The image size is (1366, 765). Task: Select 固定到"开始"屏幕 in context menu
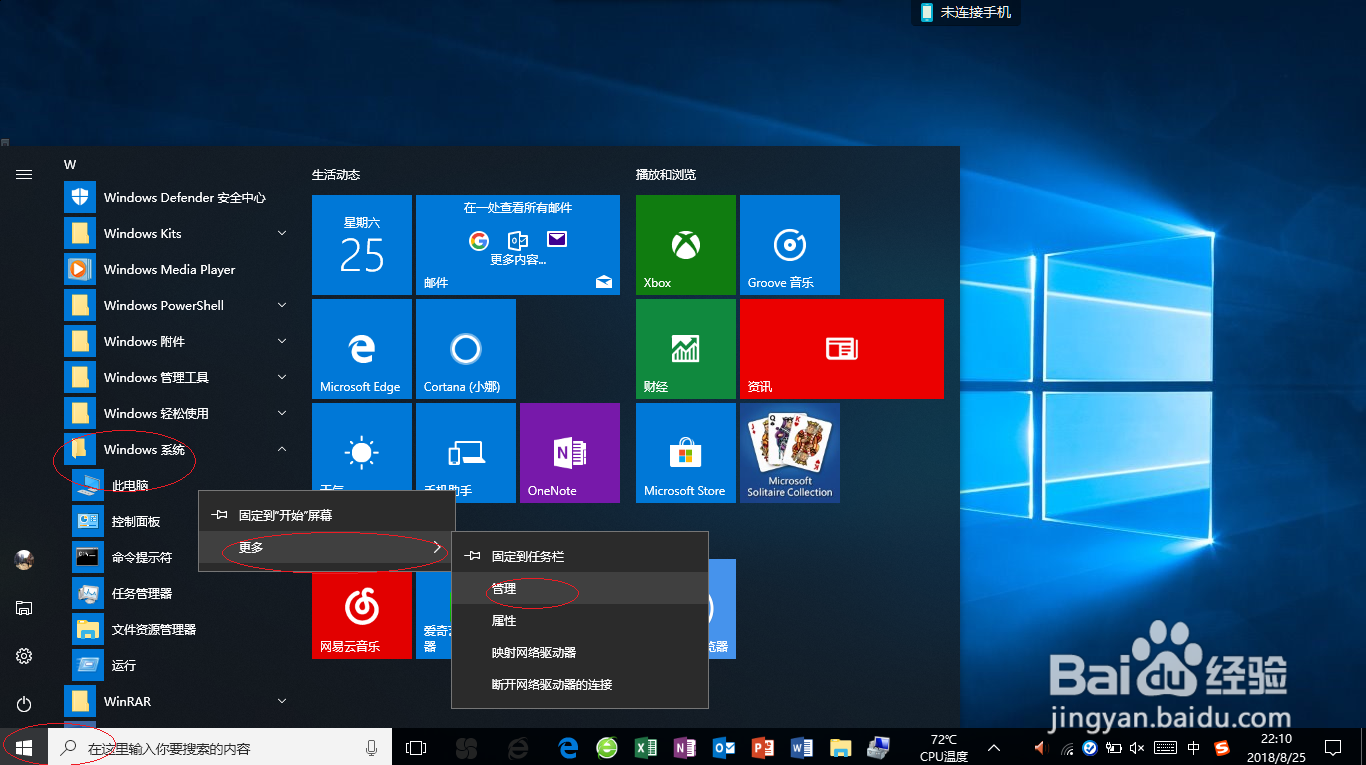327,516
